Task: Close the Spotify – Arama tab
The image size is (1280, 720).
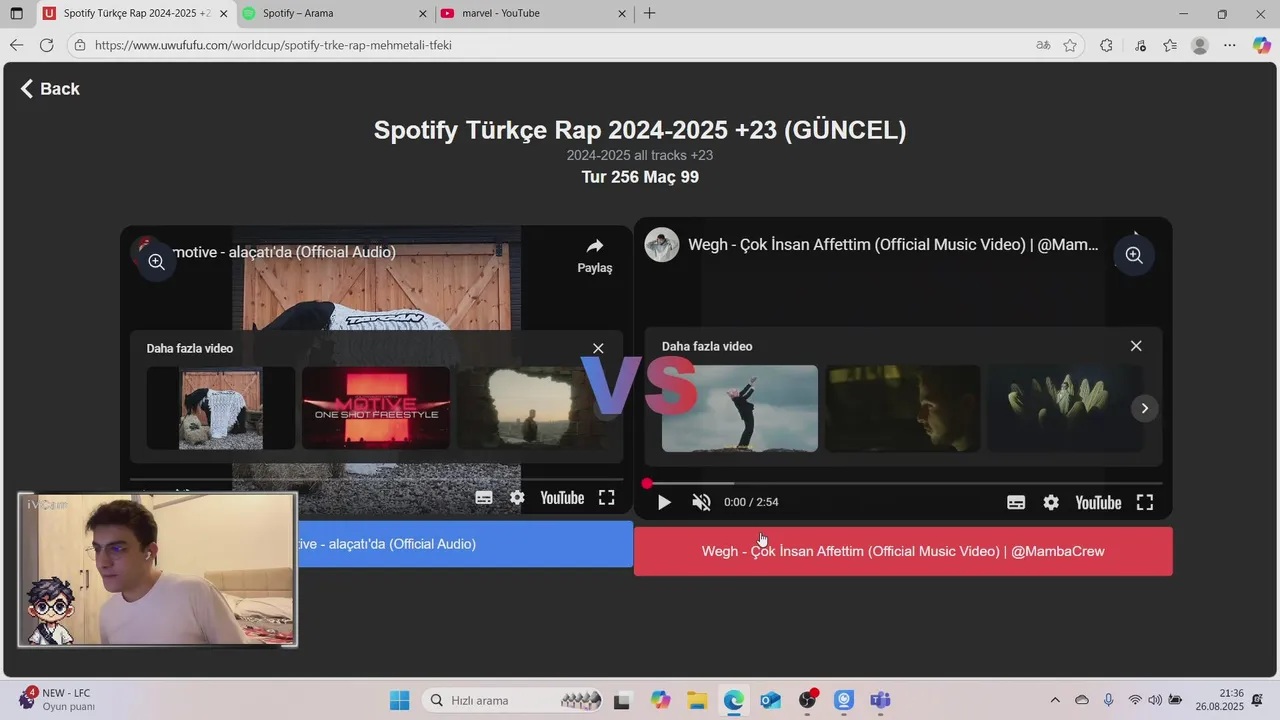Action: pos(422,14)
